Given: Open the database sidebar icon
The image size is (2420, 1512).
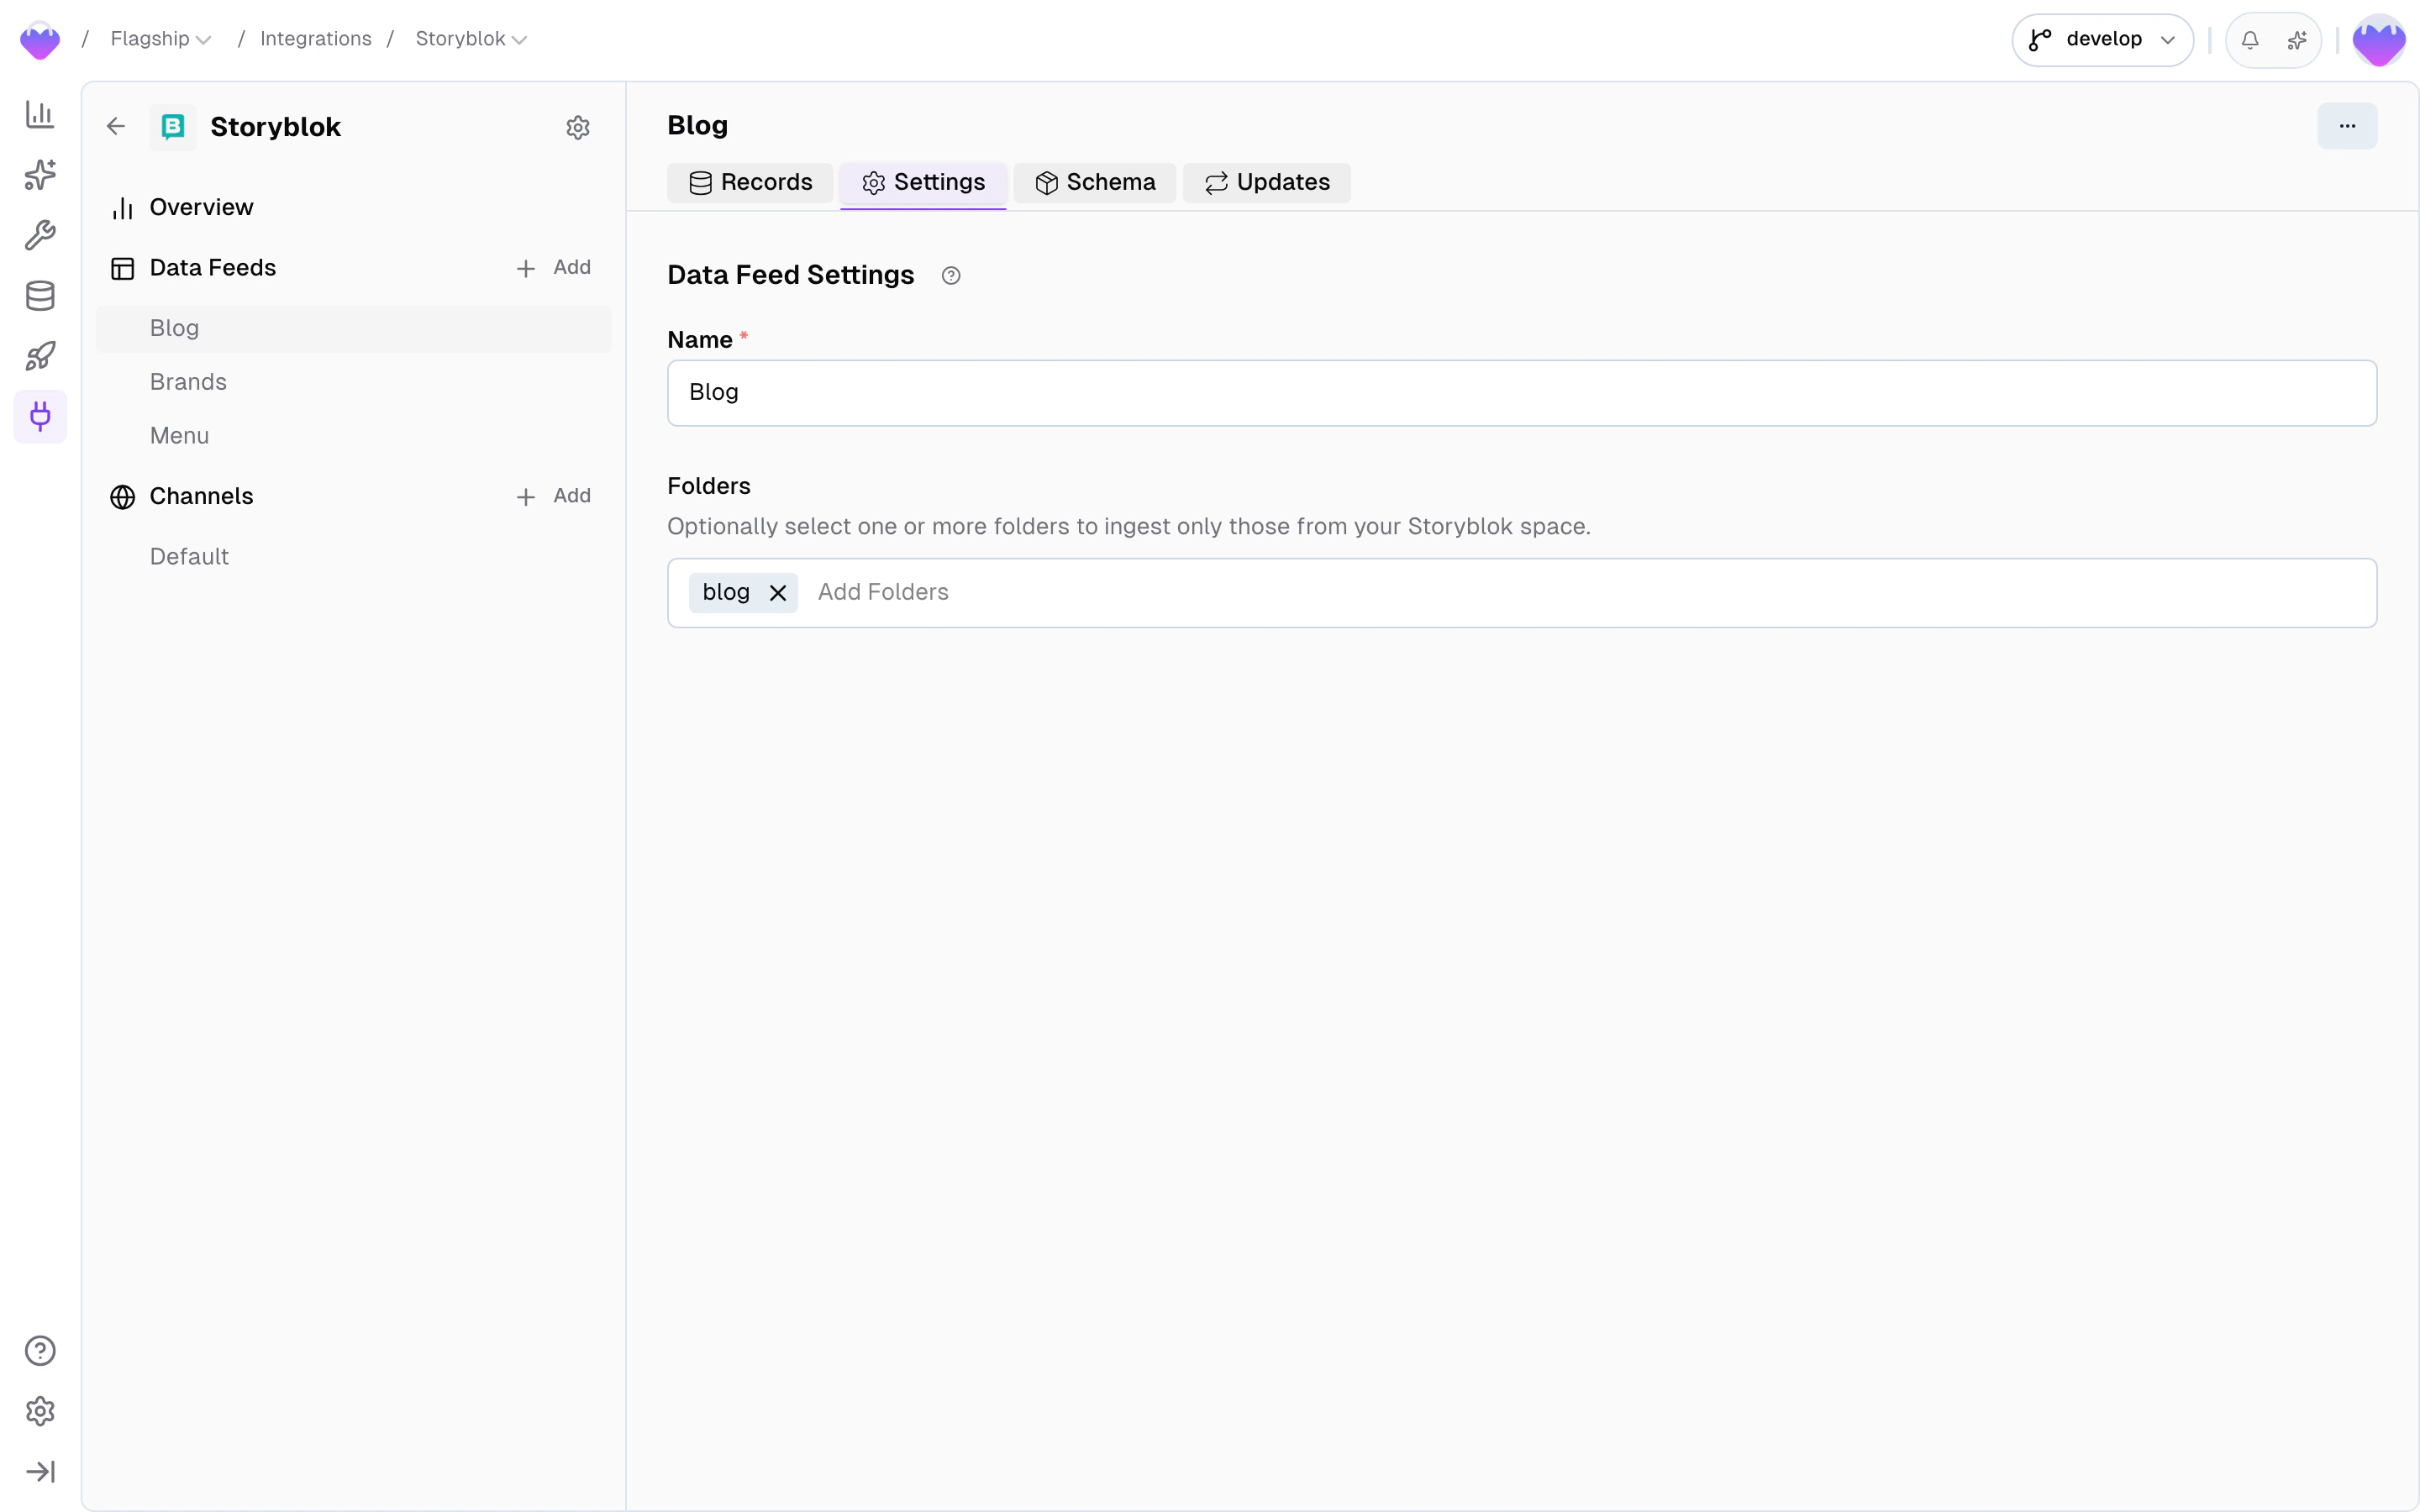Looking at the screenshot, I should point(40,296).
